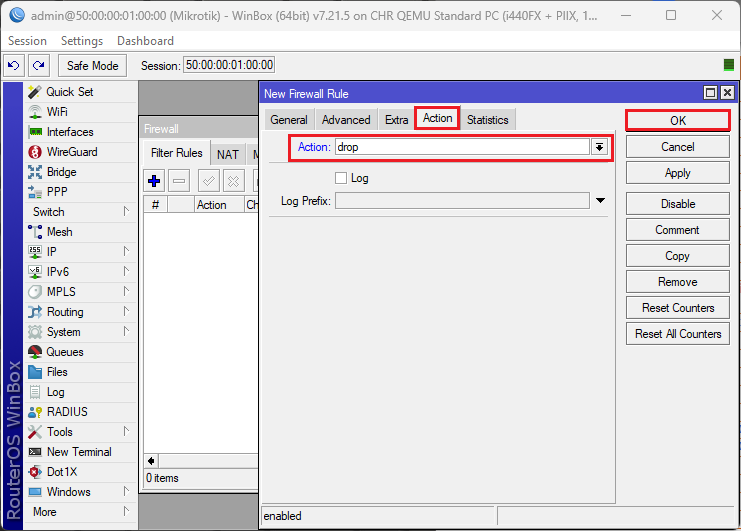Switch to the NAT tab in Firewall
The image size is (741, 531).
[228, 154]
